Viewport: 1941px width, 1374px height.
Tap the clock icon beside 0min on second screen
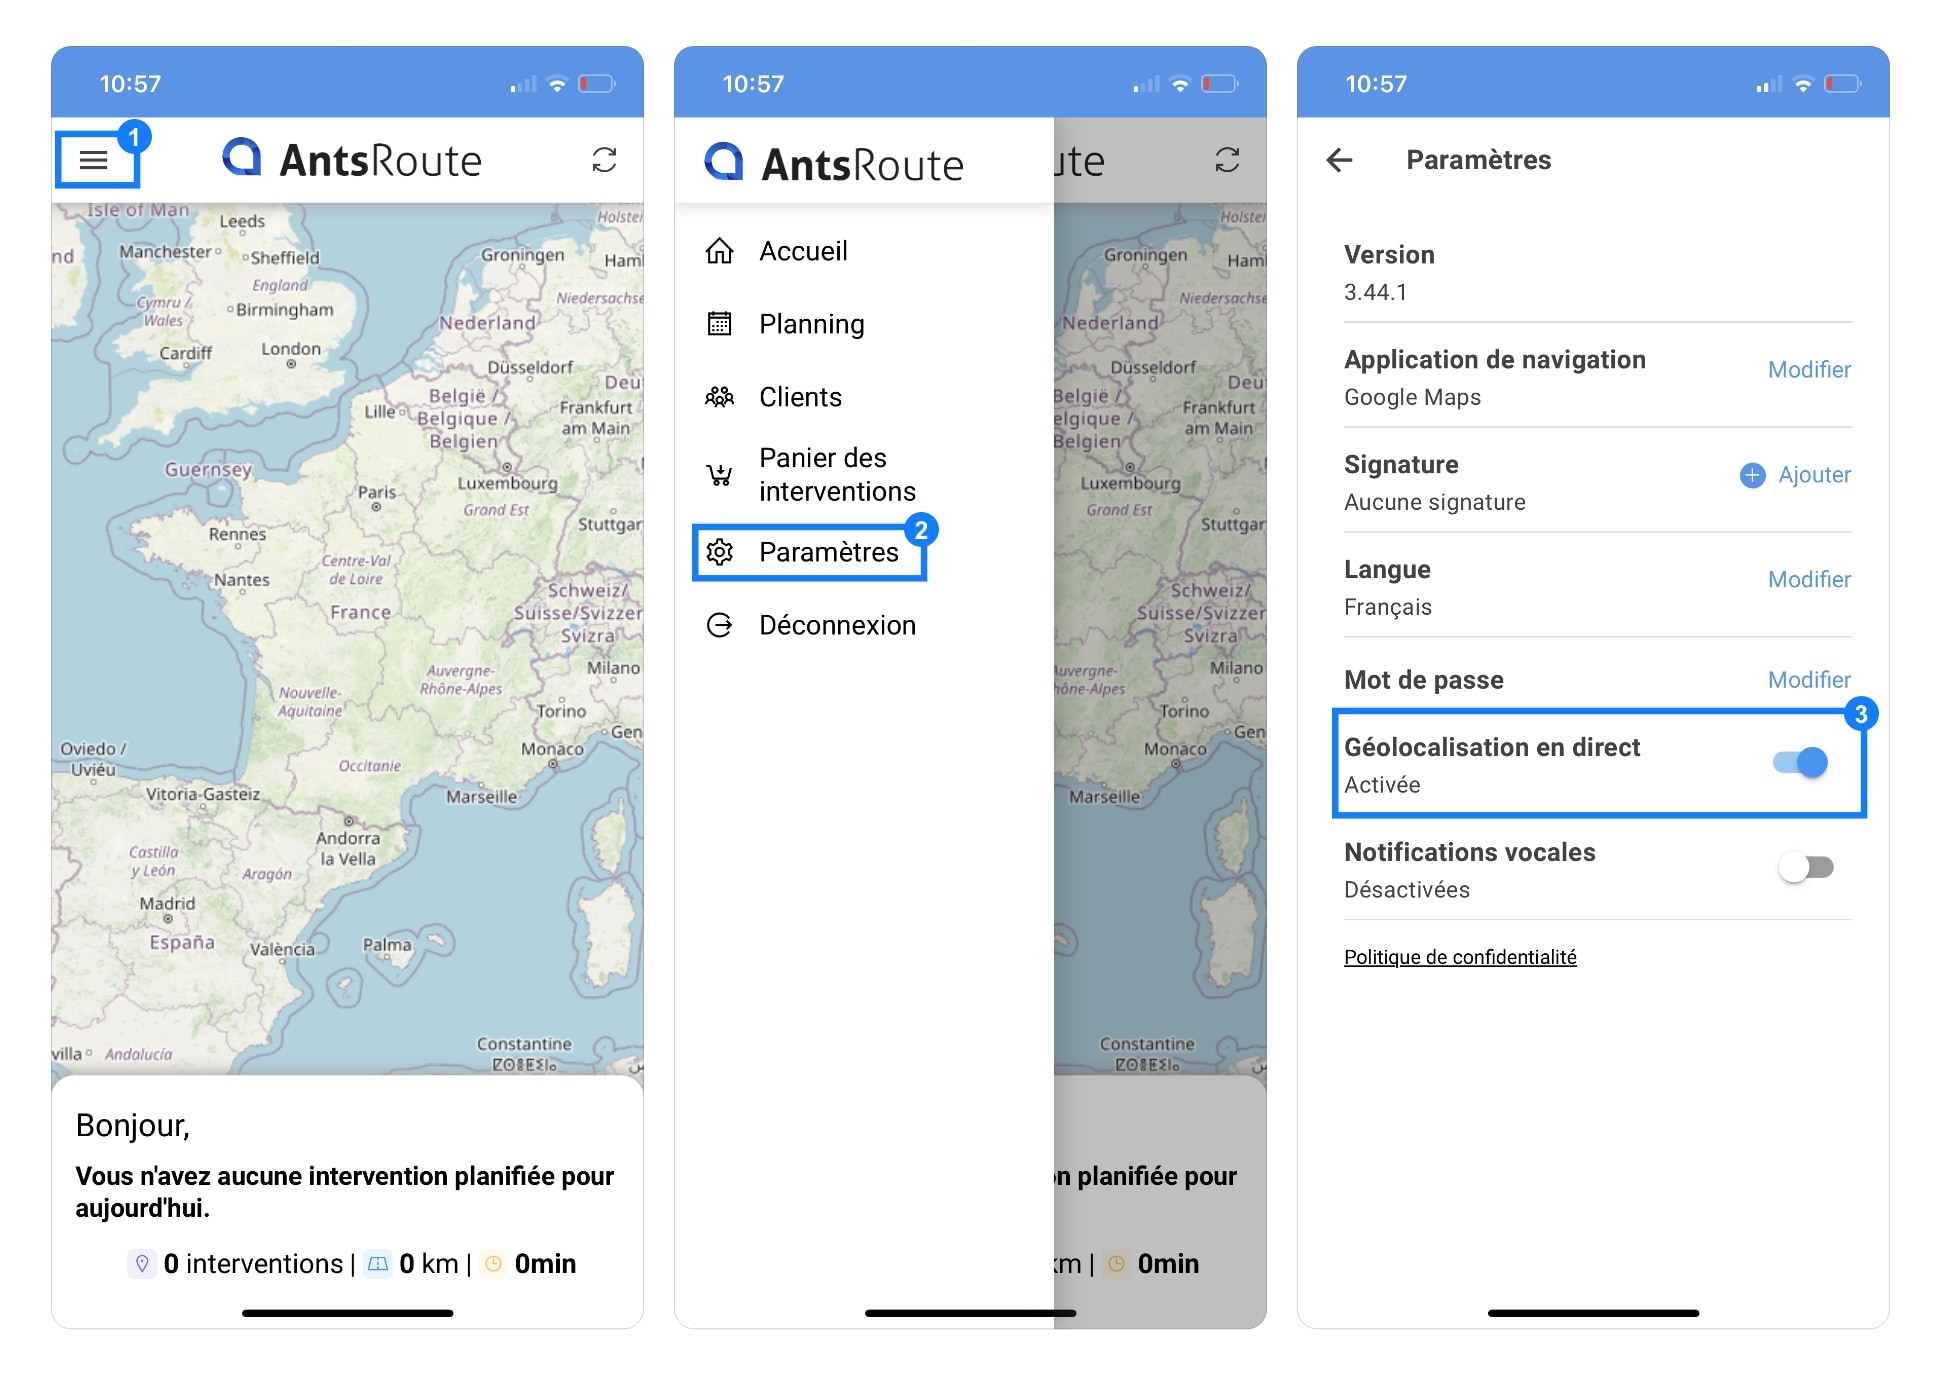click(x=1116, y=1264)
